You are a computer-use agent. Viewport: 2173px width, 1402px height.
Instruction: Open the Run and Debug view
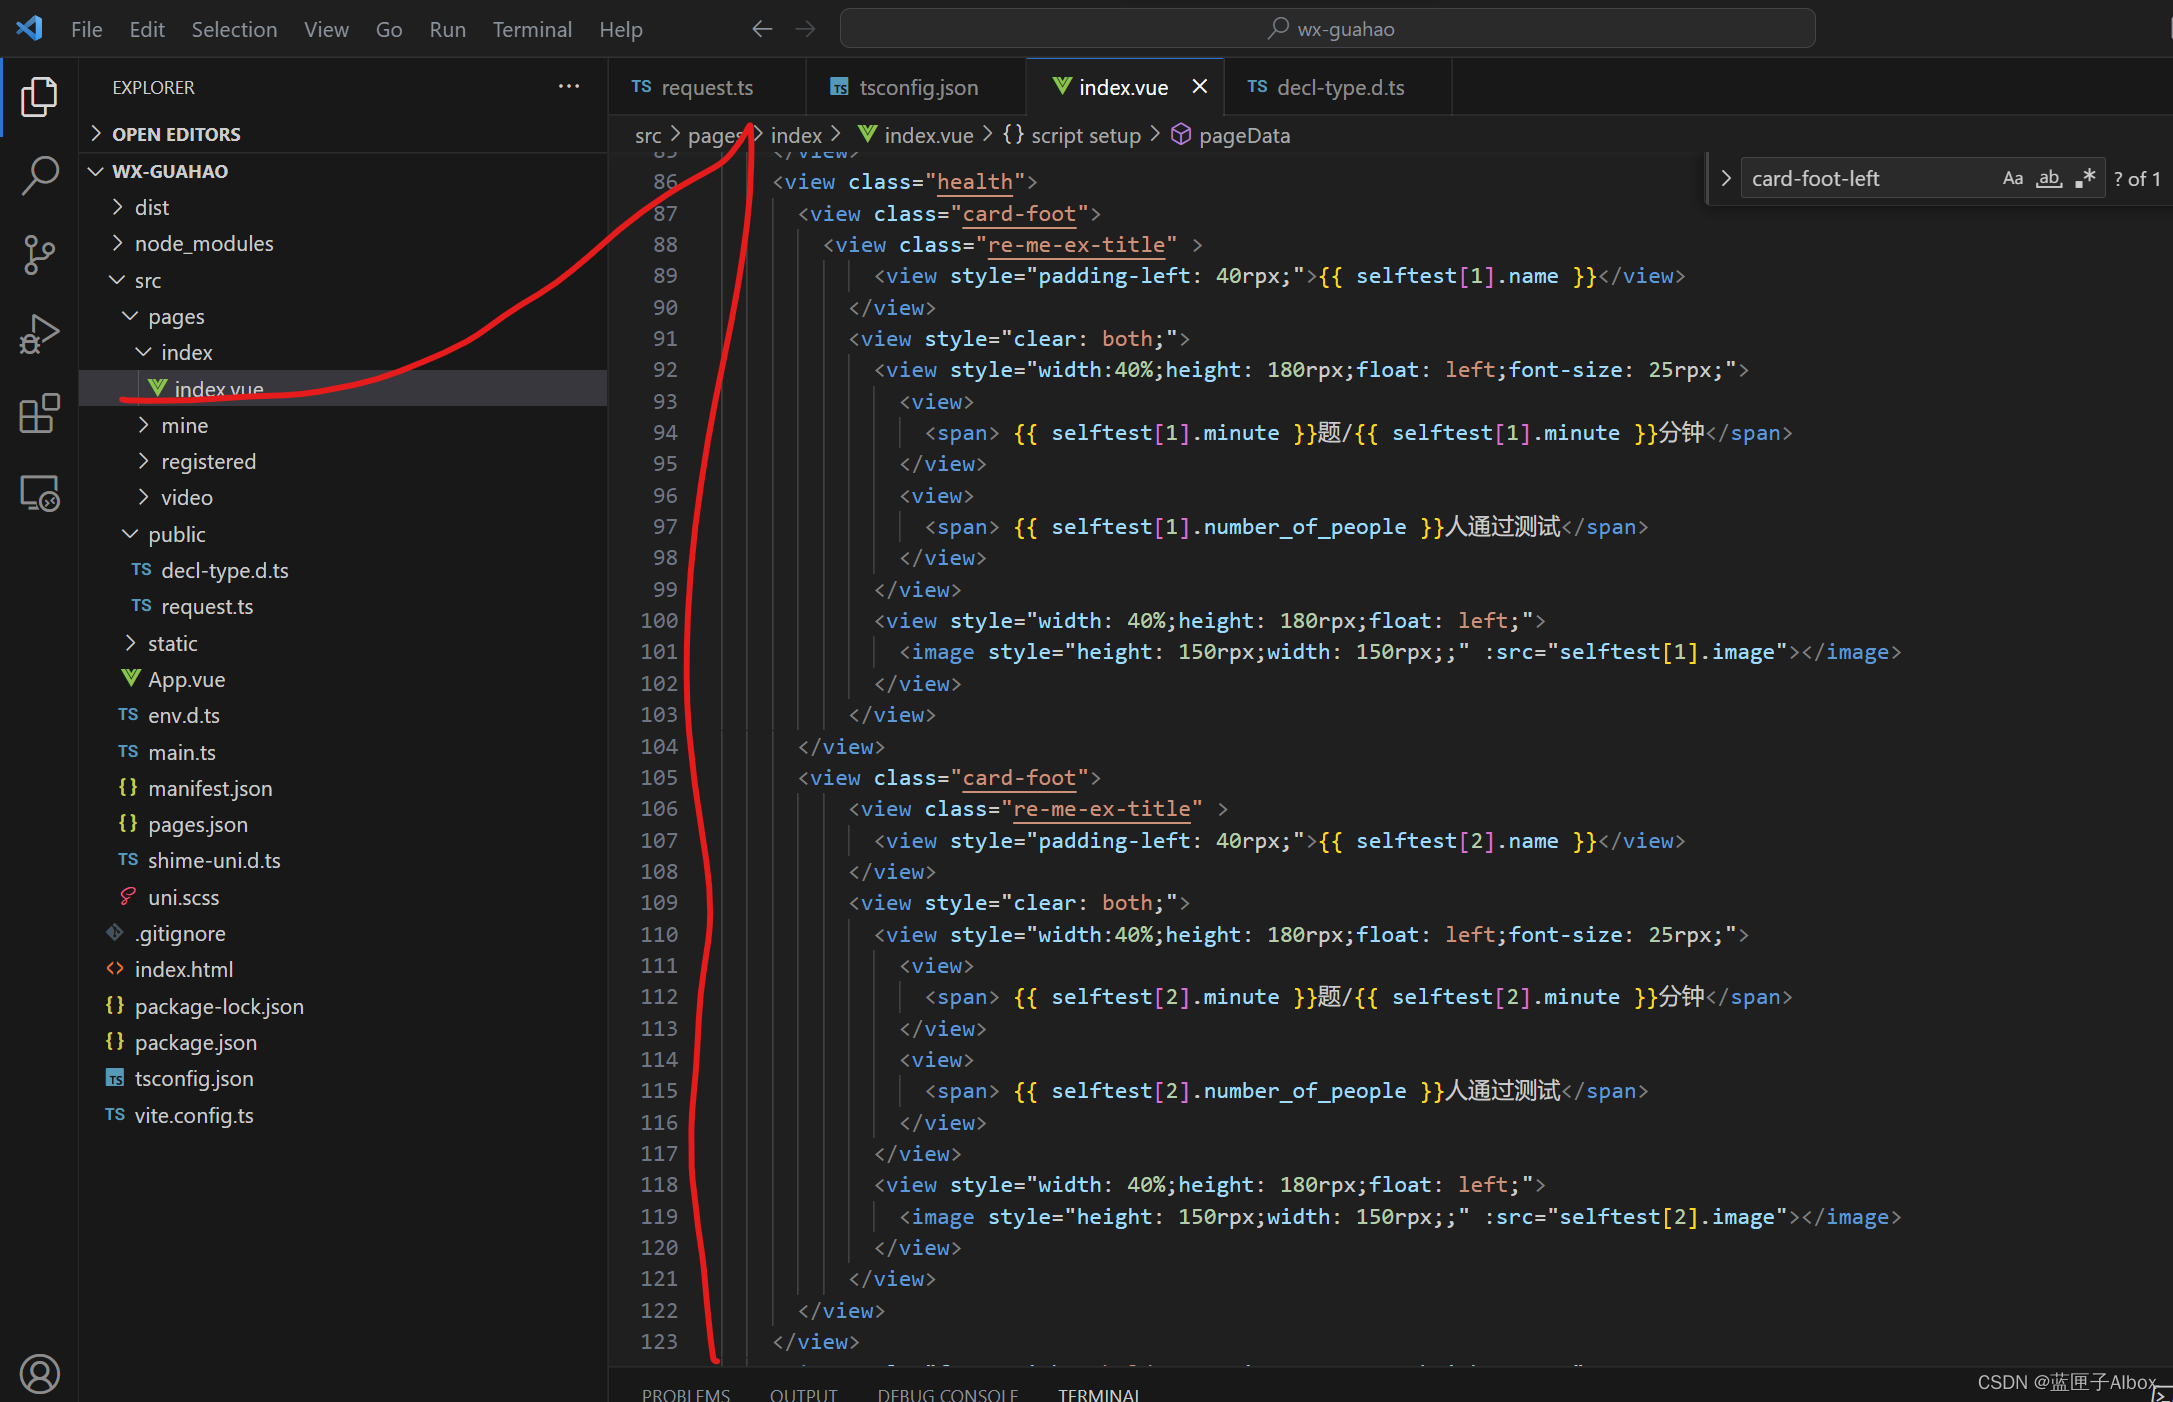coord(40,334)
